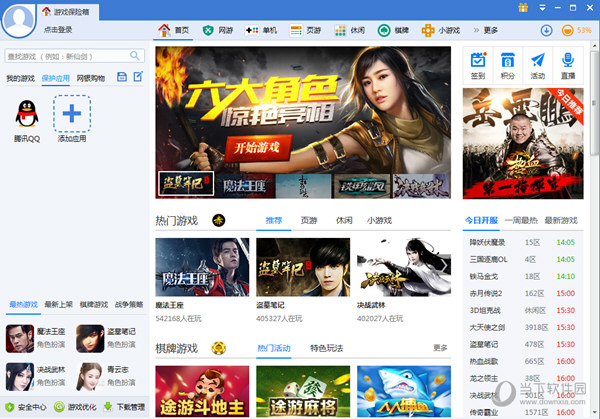
Task: Click the download circle icon
Action: pyautogui.click(x=546, y=30)
